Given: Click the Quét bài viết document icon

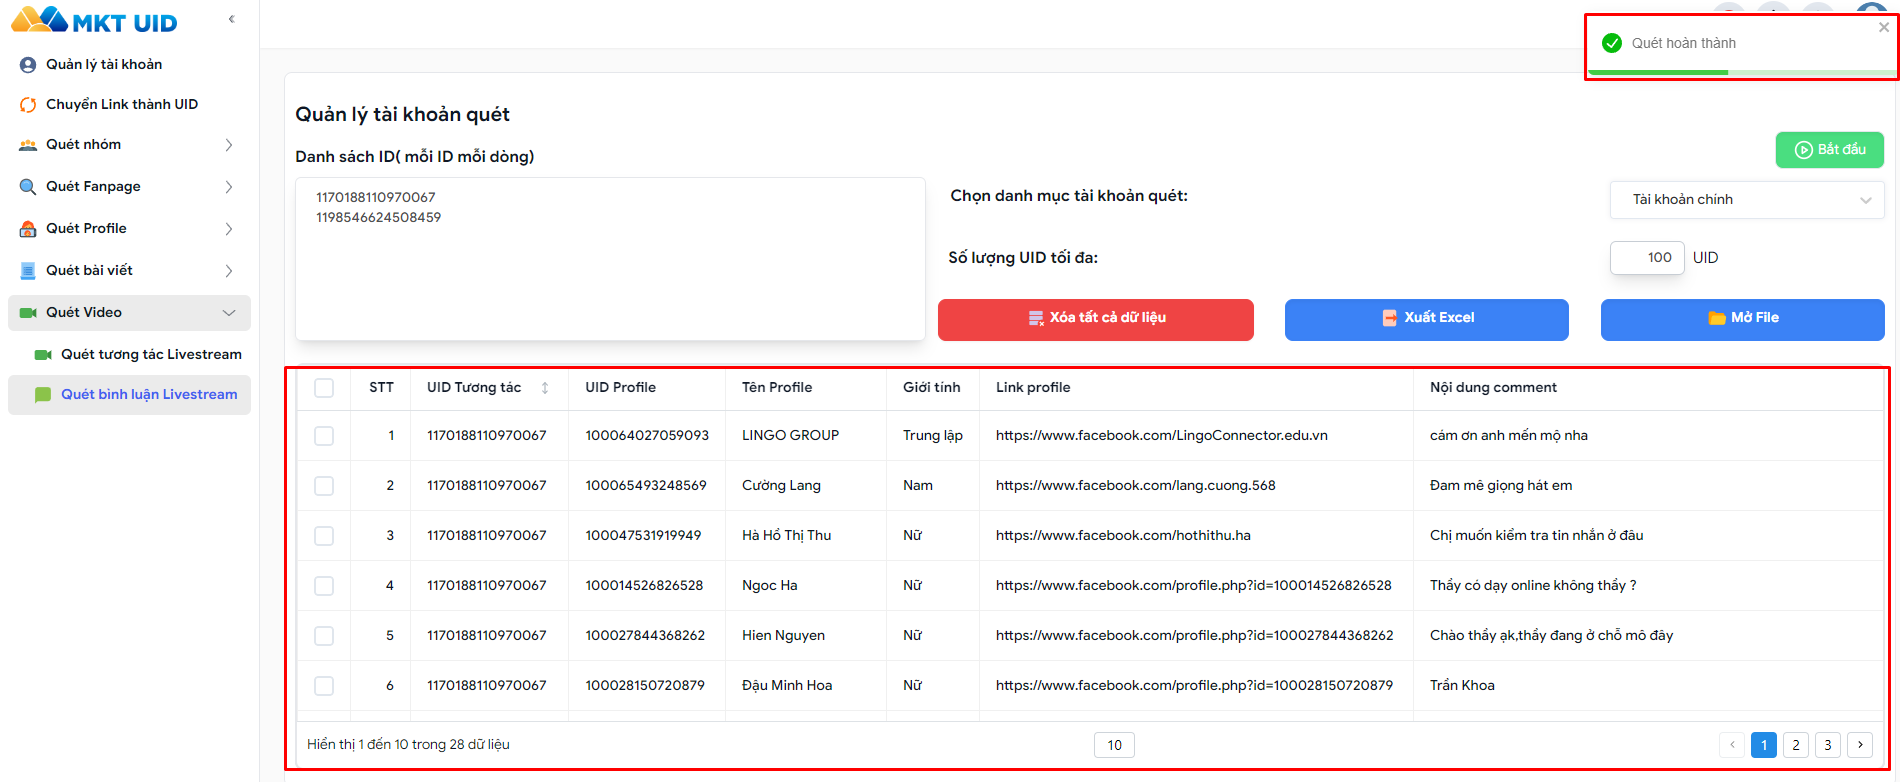Looking at the screenshot, I should click(28, 271).
